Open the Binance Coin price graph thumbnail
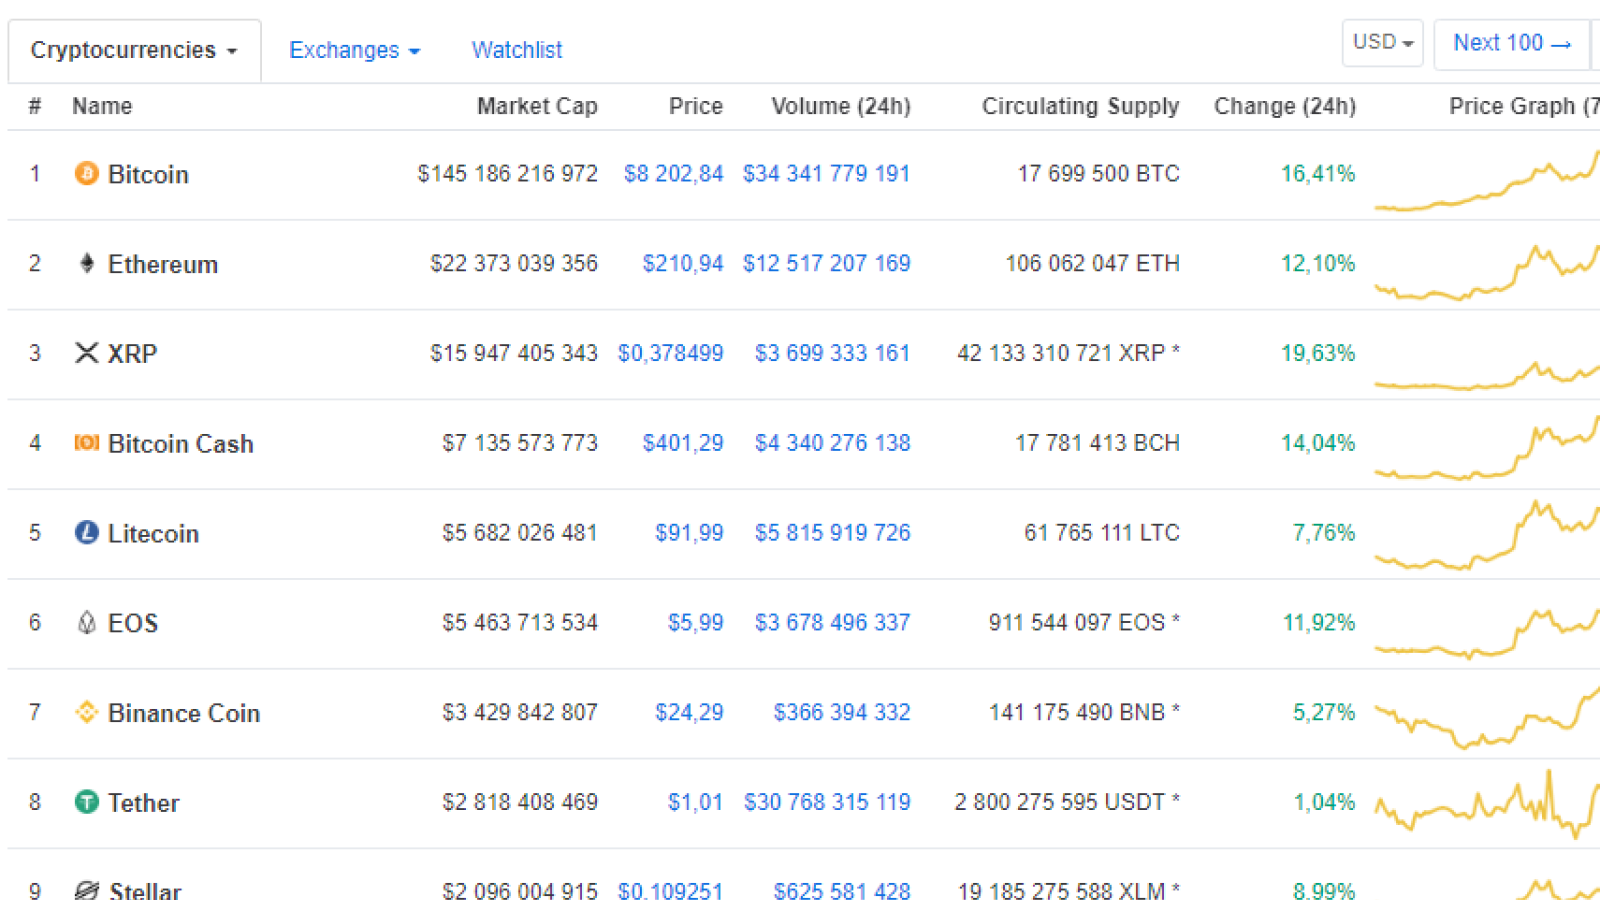This screenshot has width=1600, height=900. 1487,716
